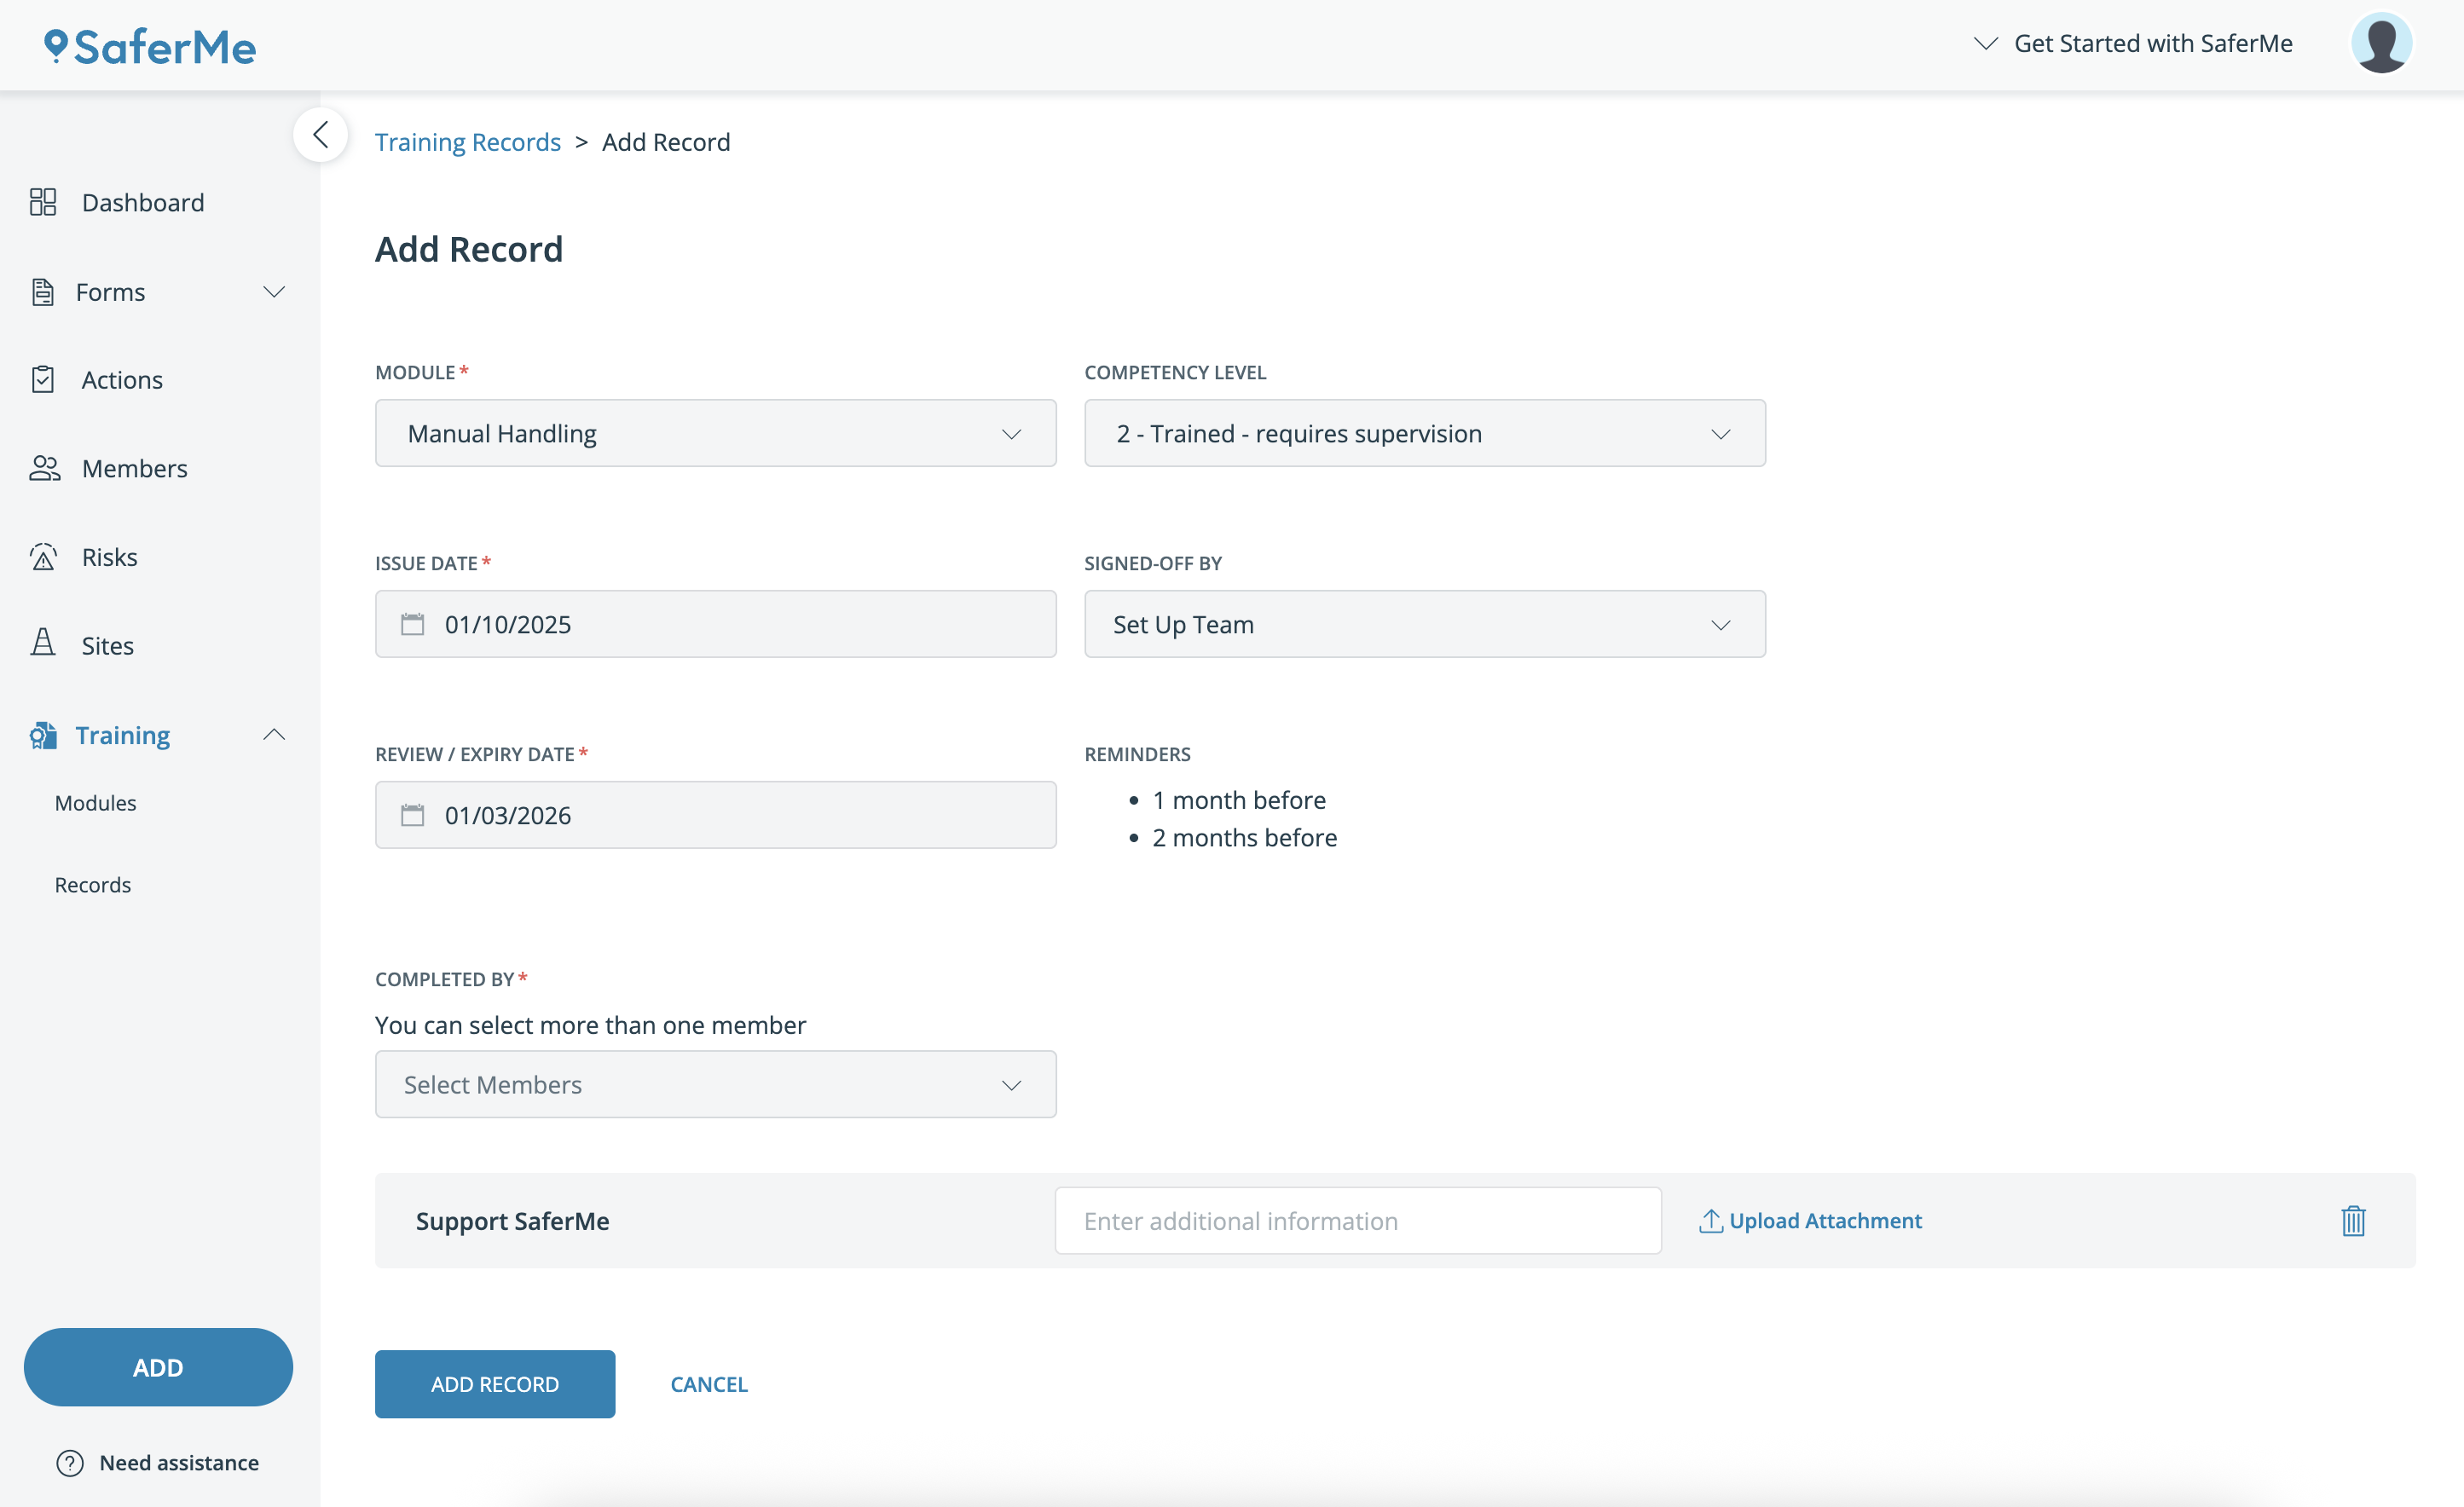The height and width of the screenshot is (1507, 2464).
Task: Go to Records under Training
Action: [93, 885]
